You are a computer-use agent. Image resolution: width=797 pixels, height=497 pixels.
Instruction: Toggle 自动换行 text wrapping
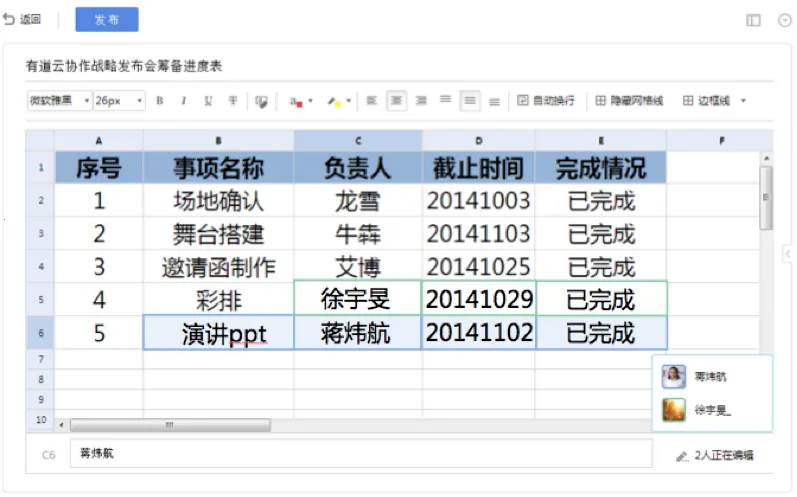click(x=546, y=101)
